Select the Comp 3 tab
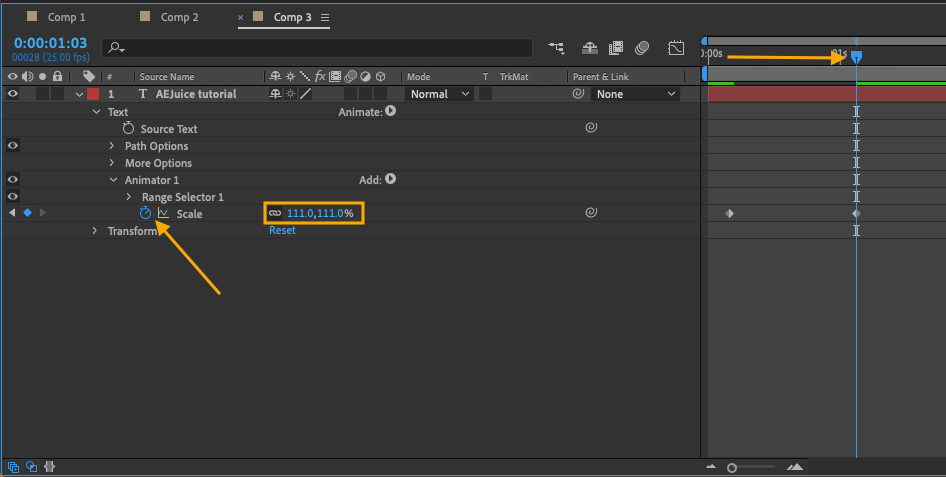 tap(292, 17)
